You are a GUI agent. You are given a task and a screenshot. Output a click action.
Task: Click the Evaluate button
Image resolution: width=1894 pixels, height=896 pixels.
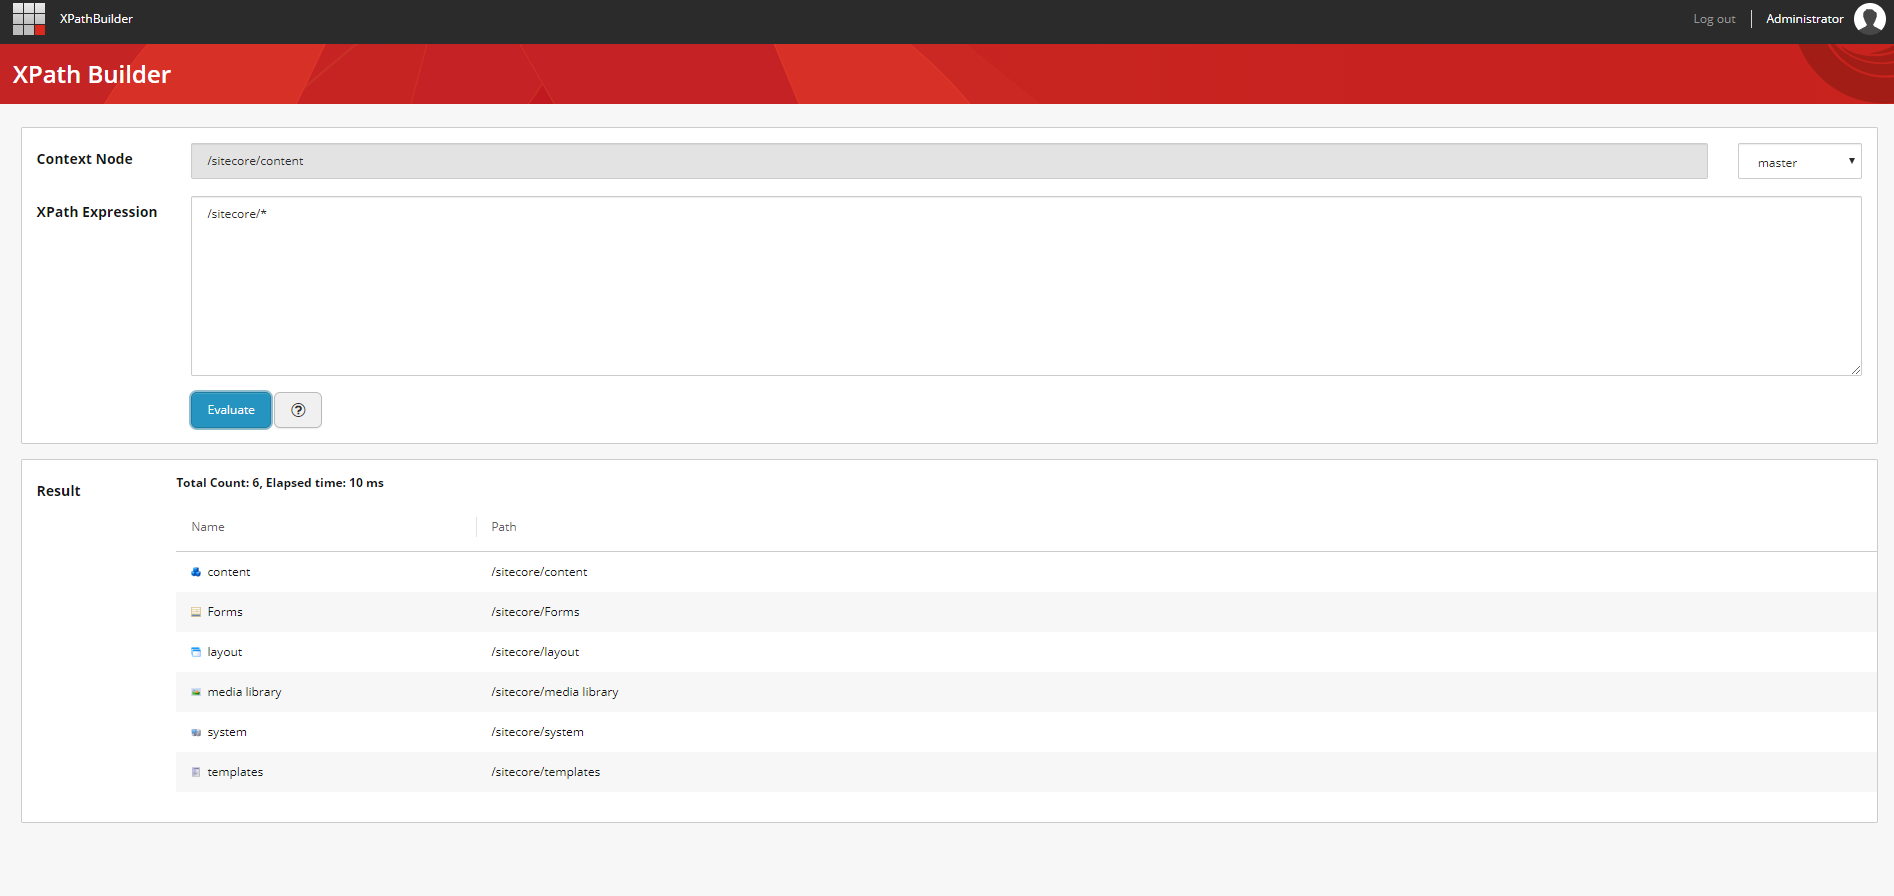[x=231, y=410]
